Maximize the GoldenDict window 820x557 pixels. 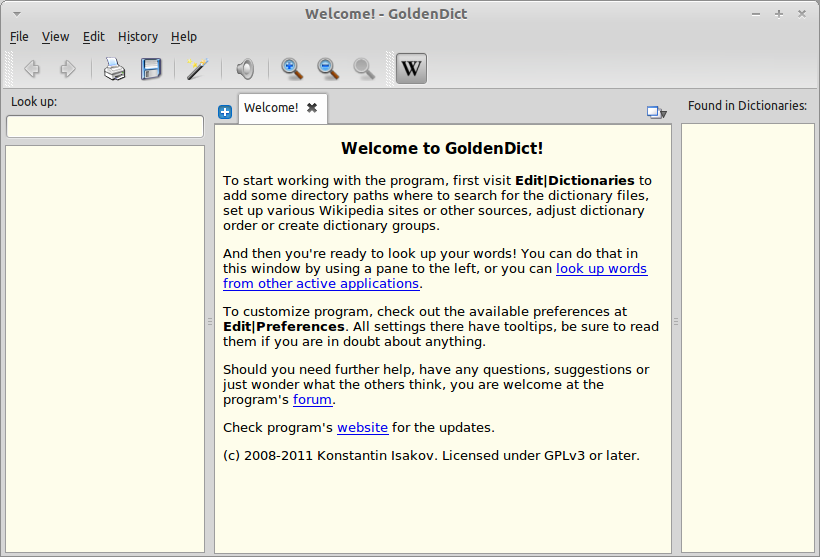(779, 14)
